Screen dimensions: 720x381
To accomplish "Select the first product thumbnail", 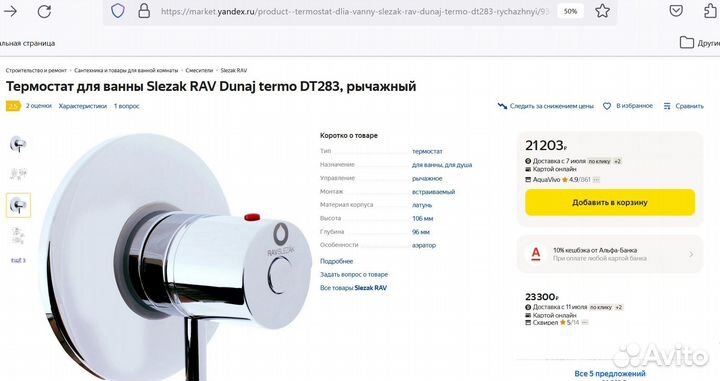I will (18, 144).
